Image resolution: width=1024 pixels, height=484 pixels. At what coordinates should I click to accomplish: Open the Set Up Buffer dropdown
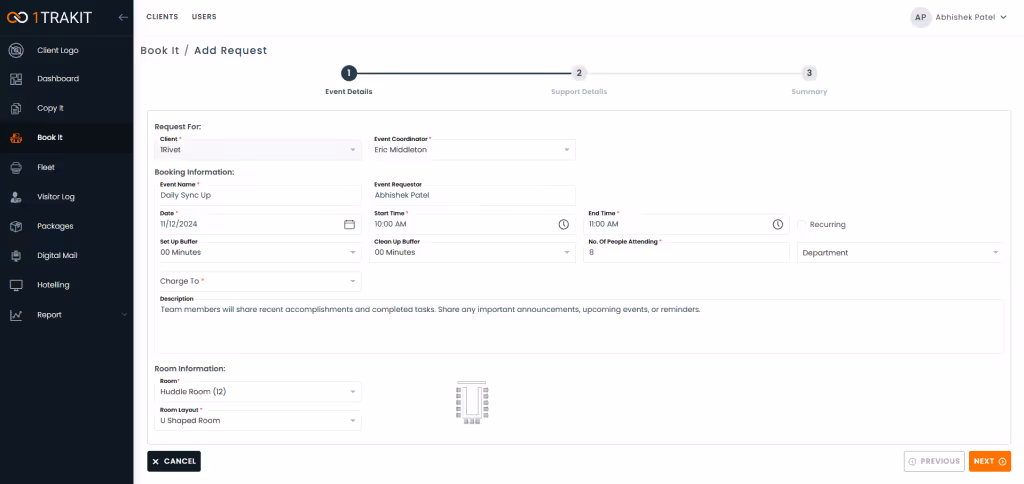click(x=258, y=252)
